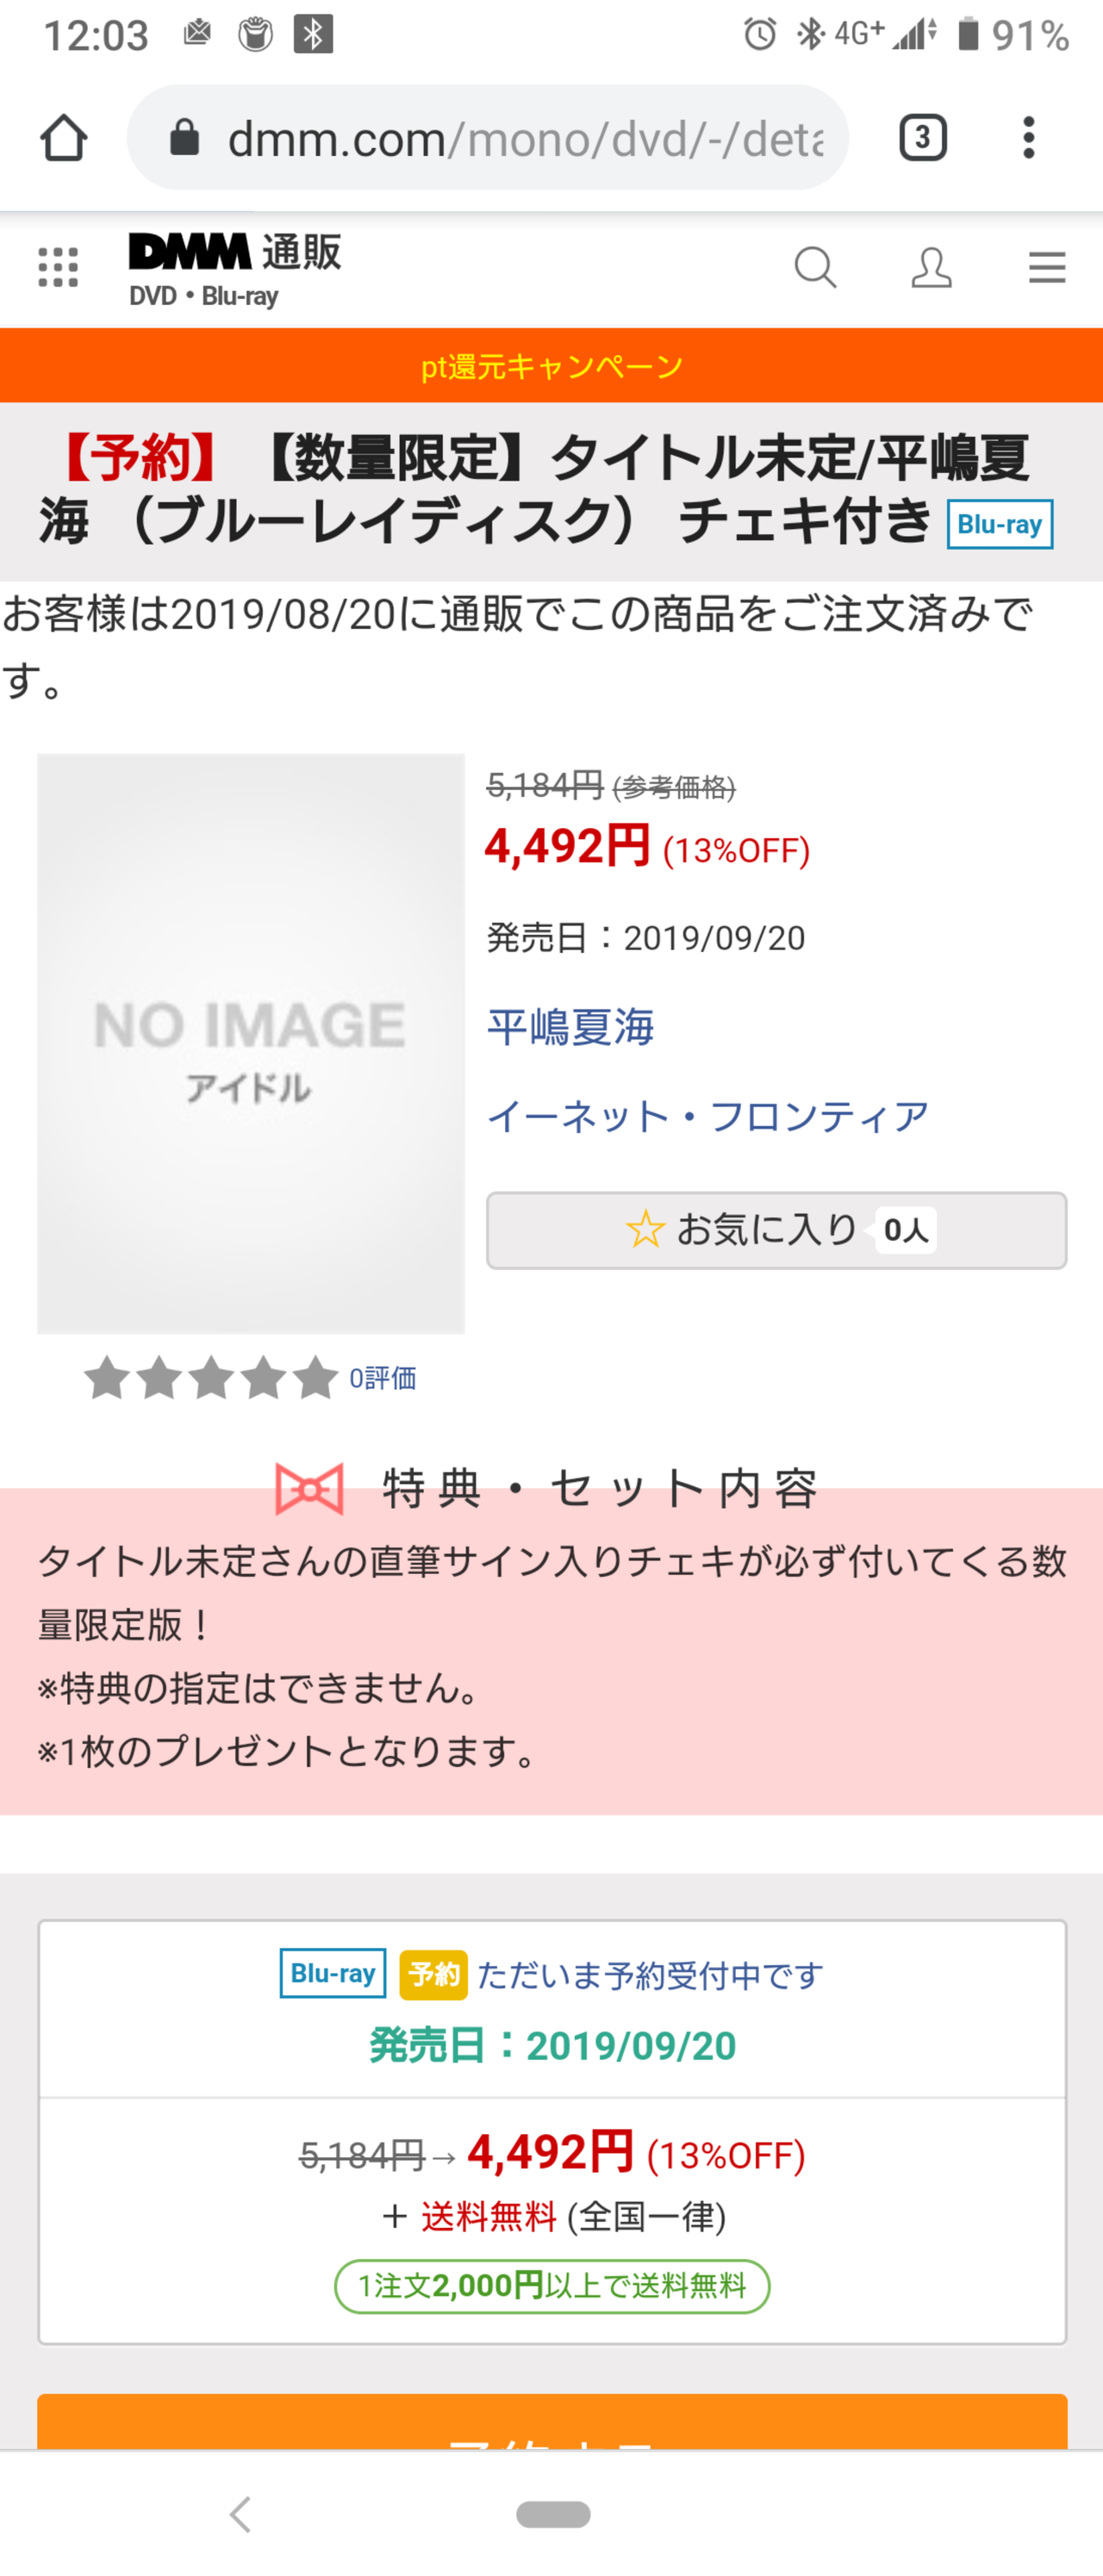Open the DMM services grid menu

(58, 267)
